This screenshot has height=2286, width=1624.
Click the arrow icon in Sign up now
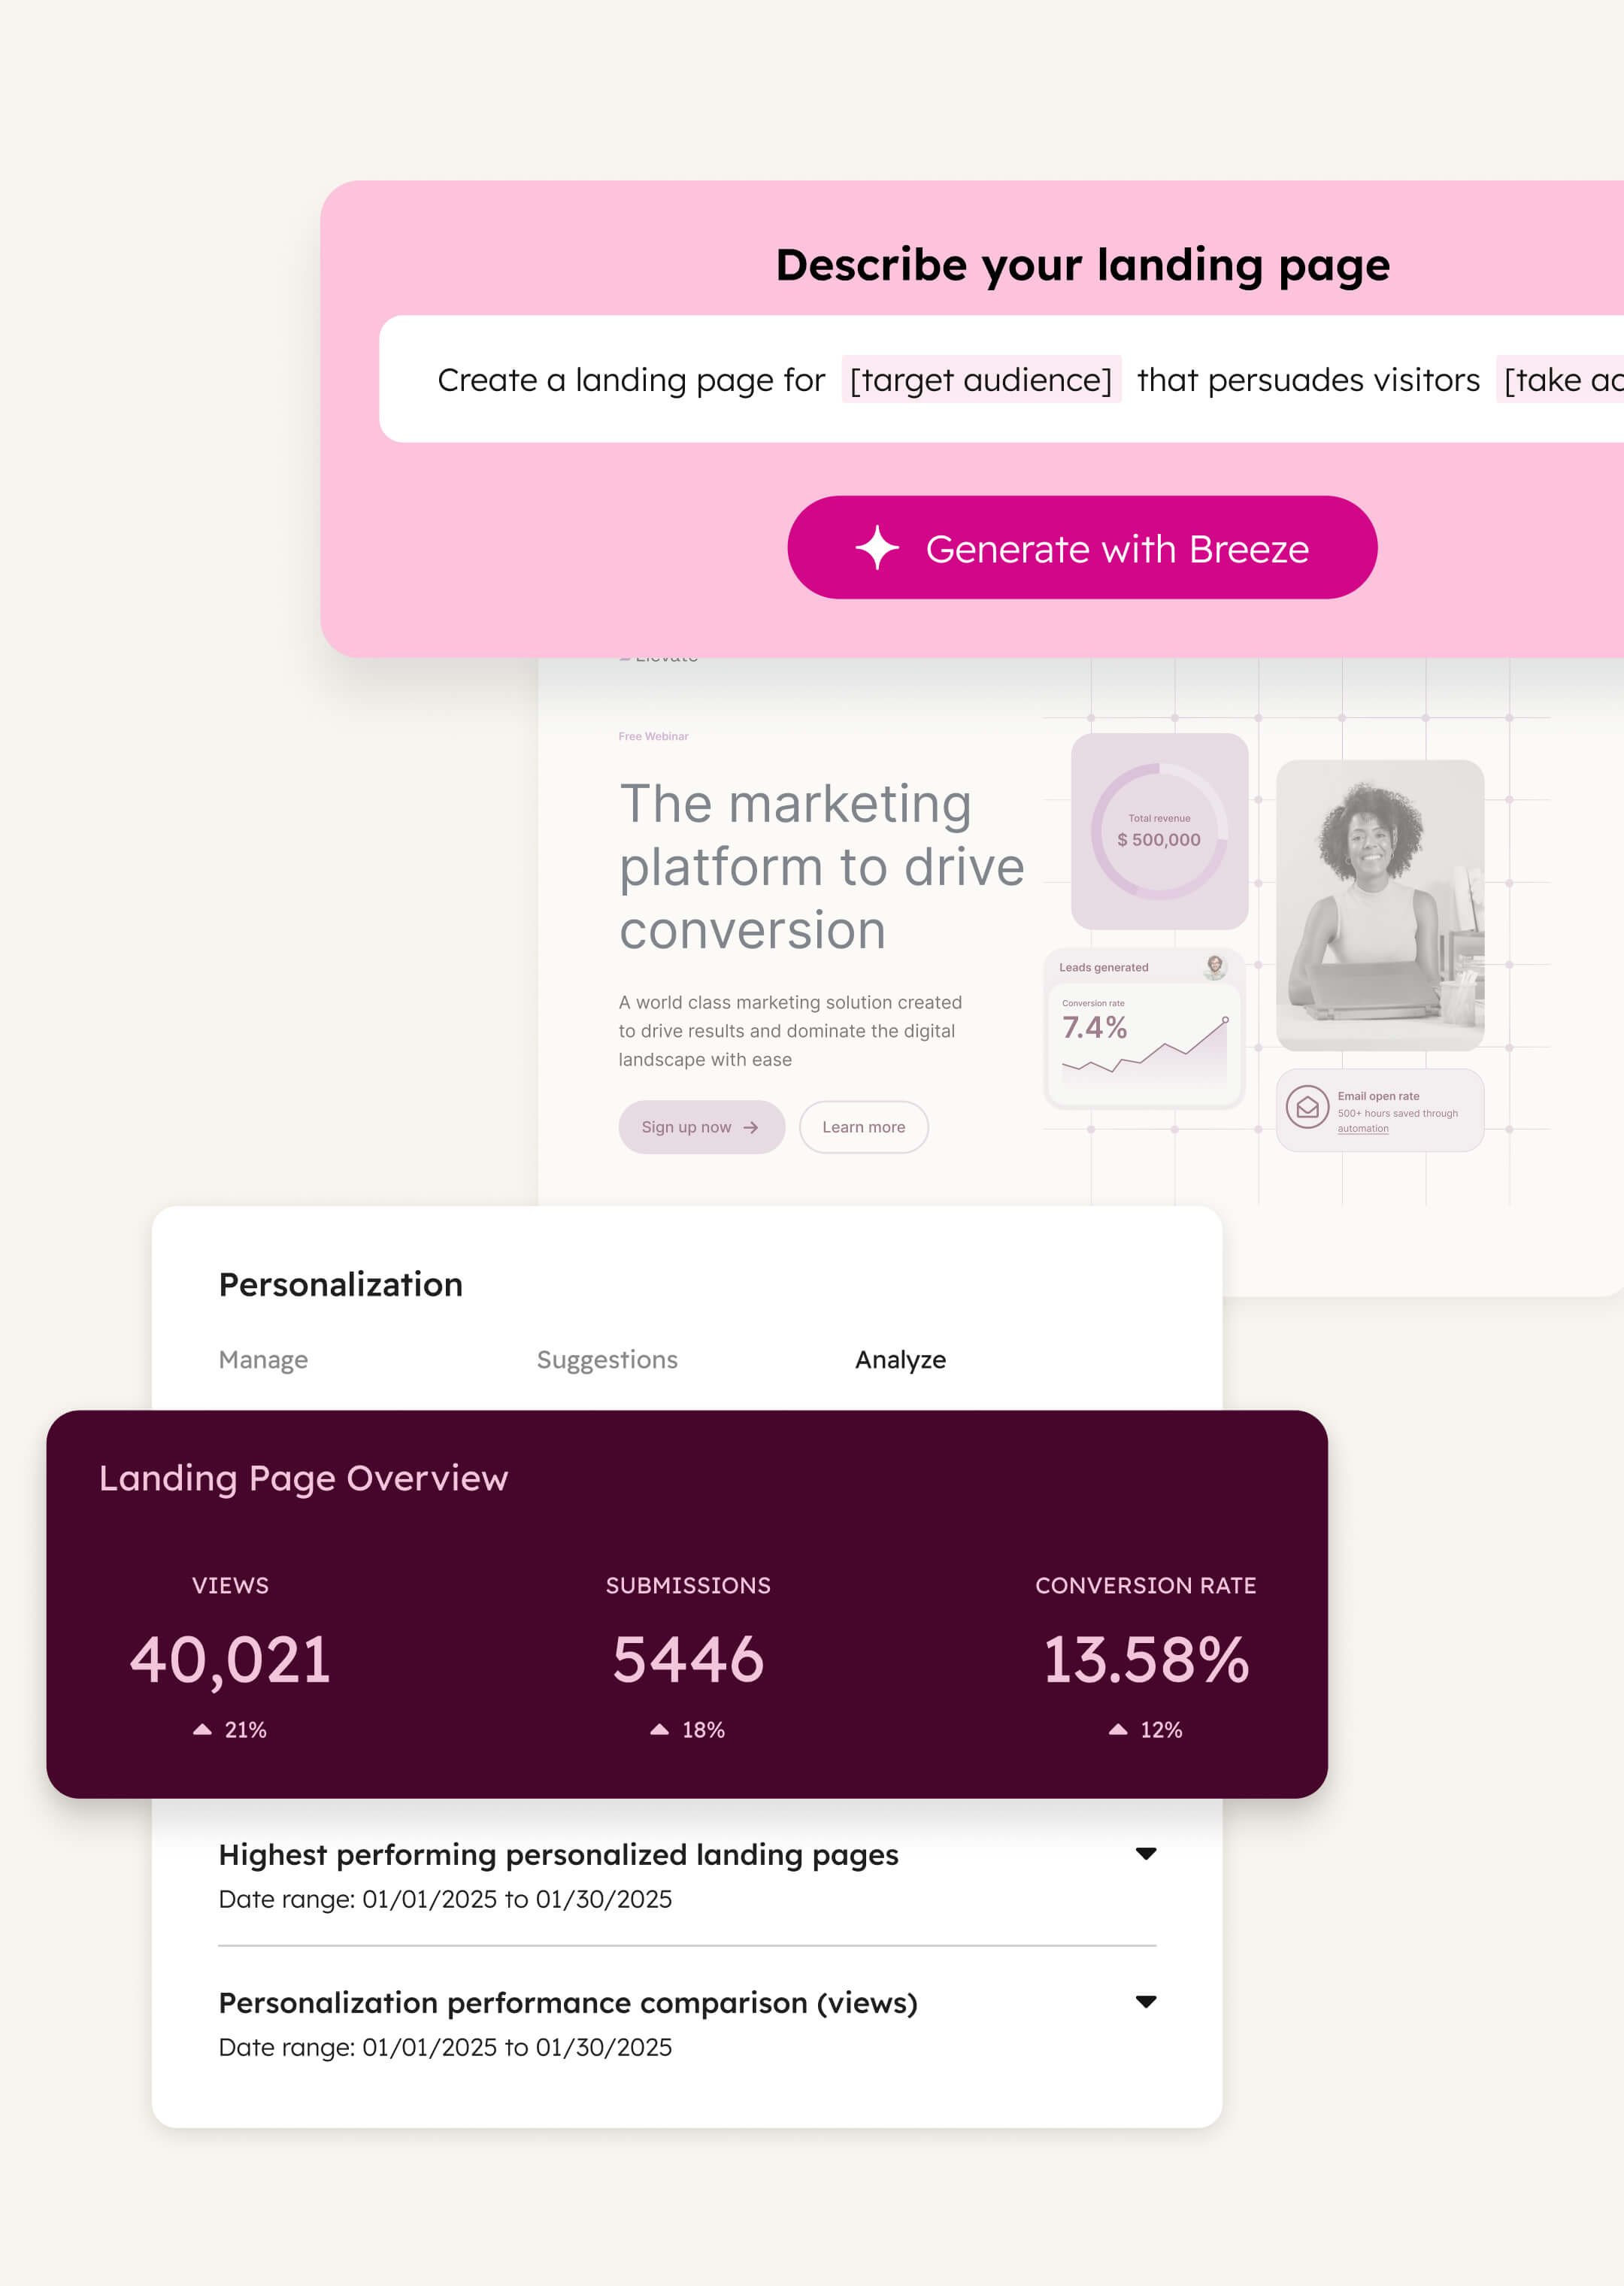751,1127
